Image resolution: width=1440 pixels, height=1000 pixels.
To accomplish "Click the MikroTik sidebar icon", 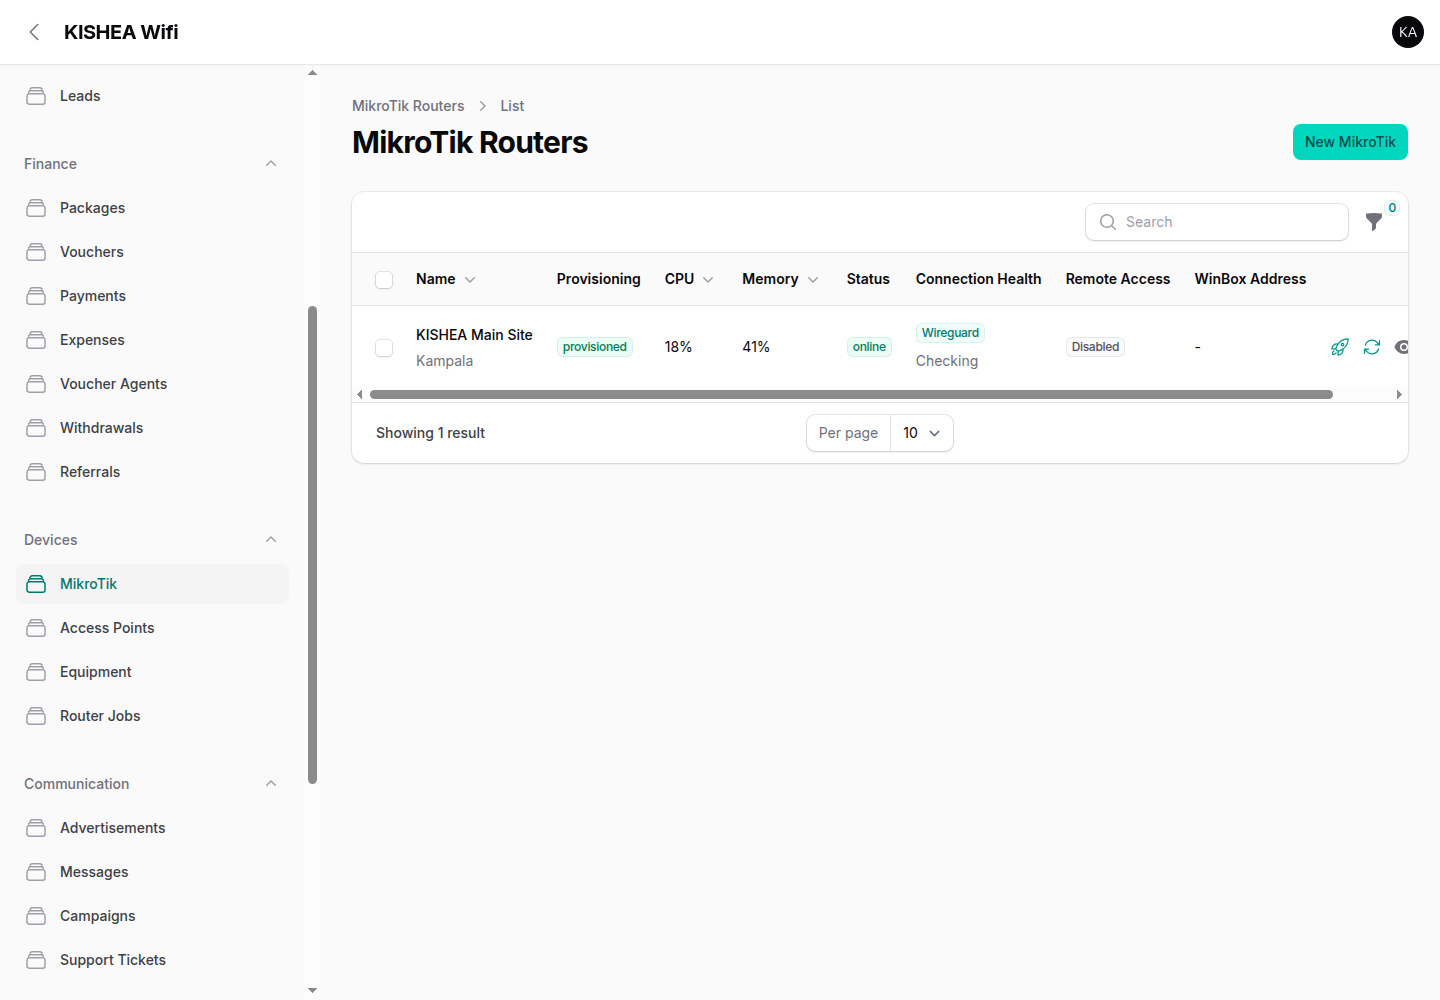I will (36, 584).
